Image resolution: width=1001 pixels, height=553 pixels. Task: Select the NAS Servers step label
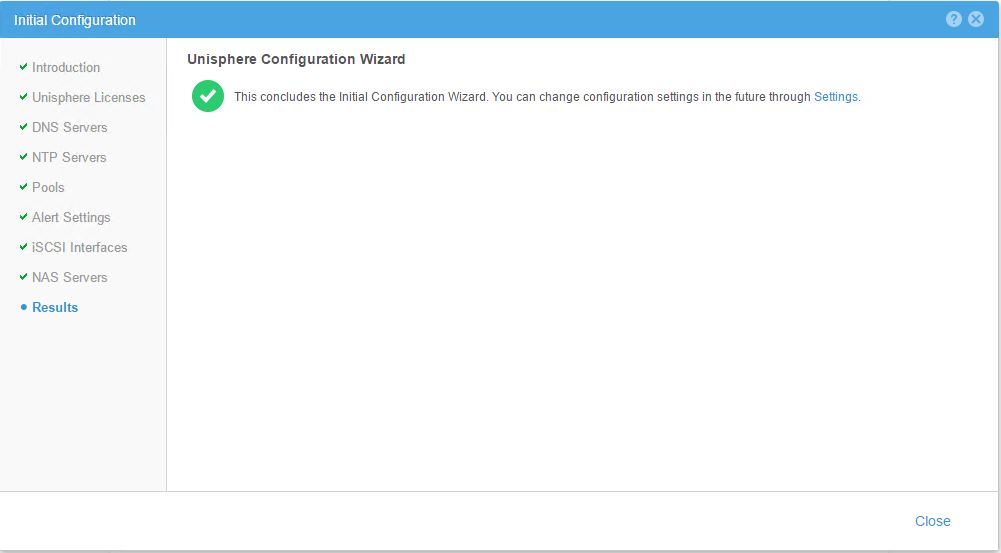click(x=69, y=277)
